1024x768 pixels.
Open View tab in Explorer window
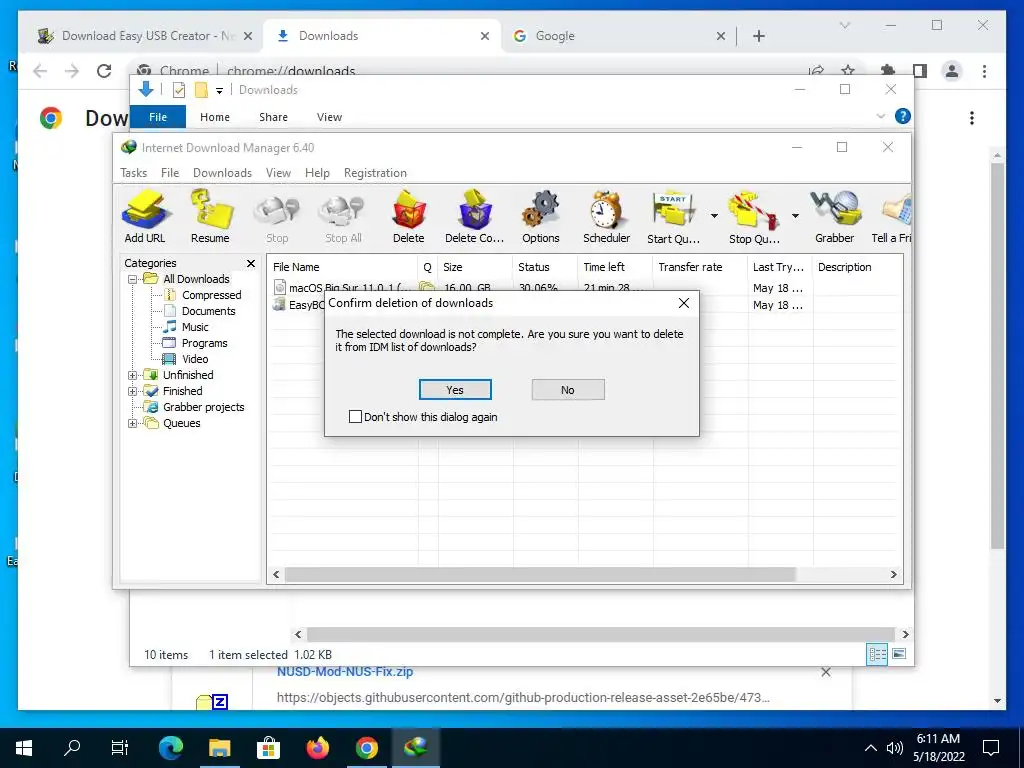click(x=329, y=117)
